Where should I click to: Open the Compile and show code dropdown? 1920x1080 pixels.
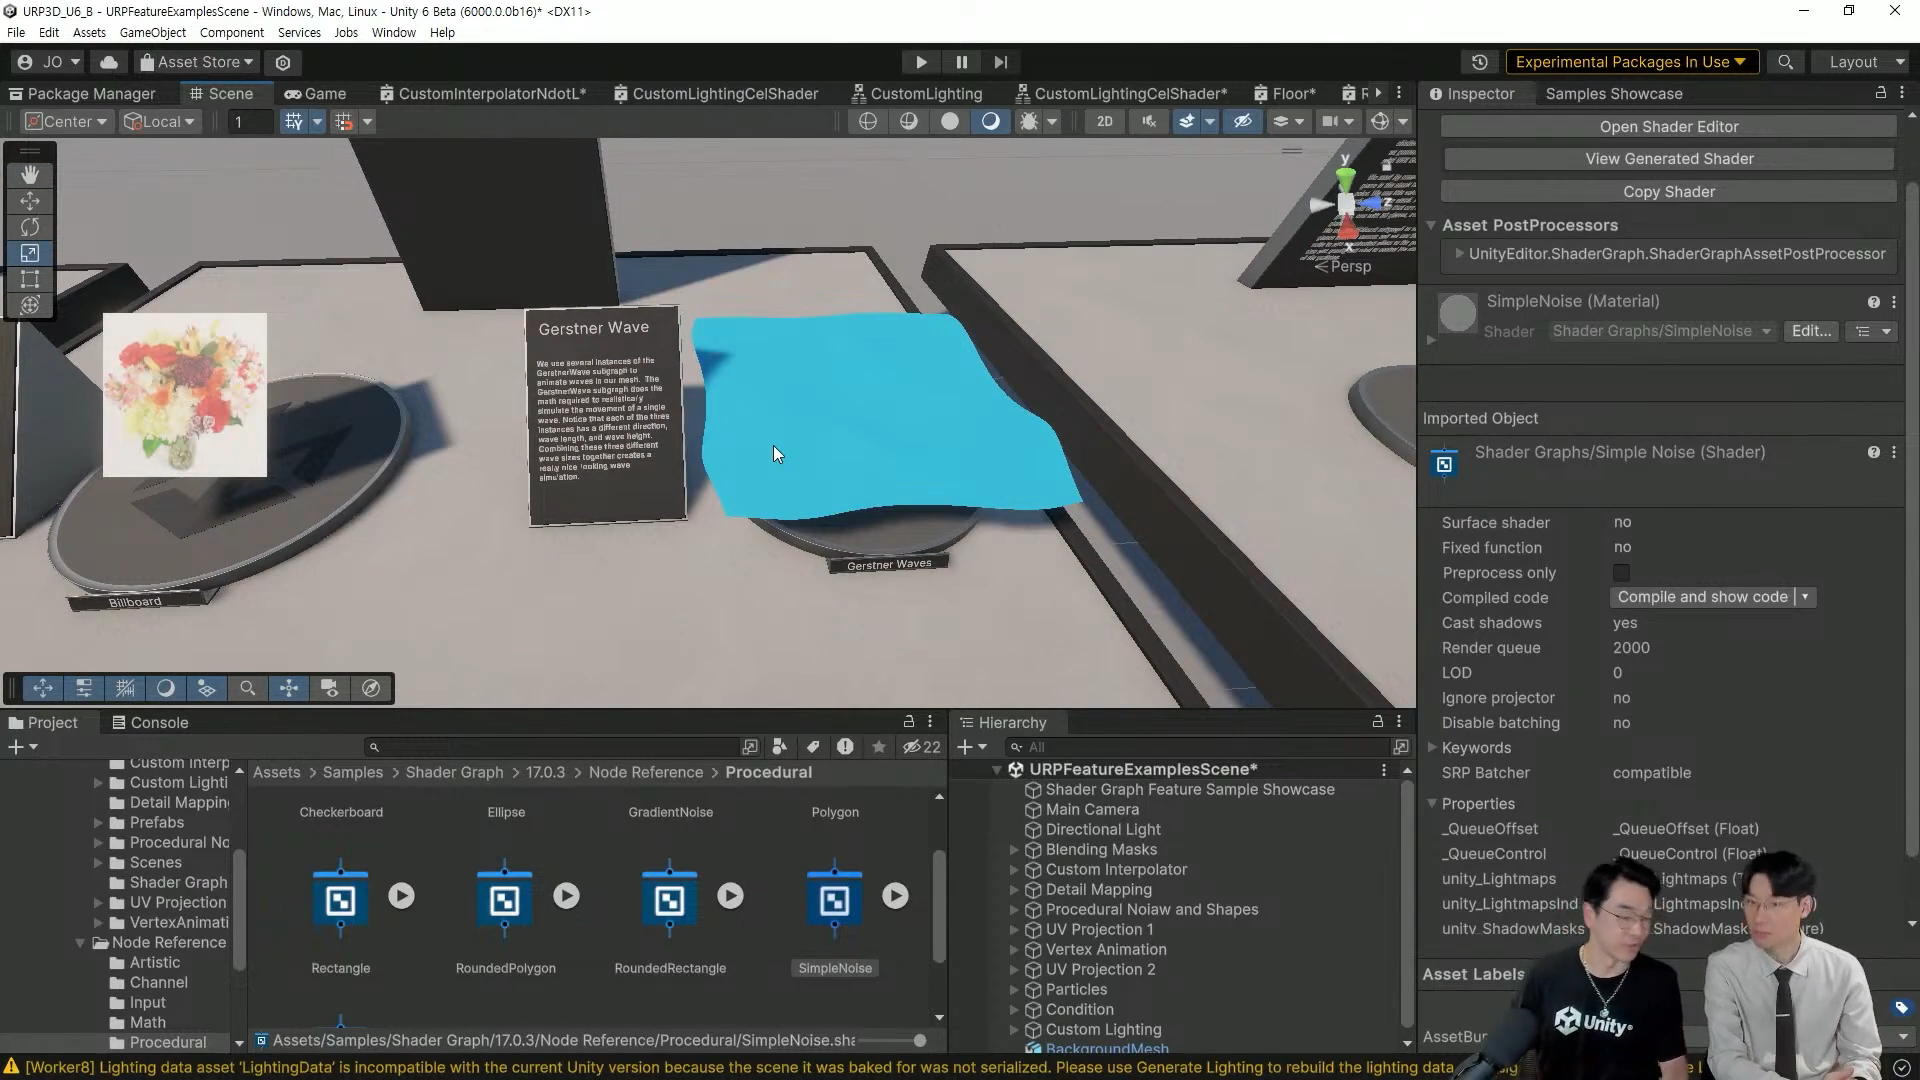click(x=1805, y=597)
